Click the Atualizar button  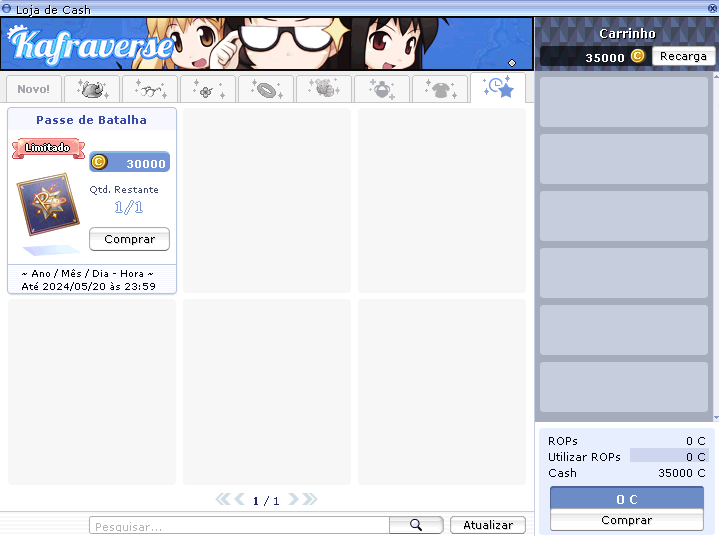488,525
